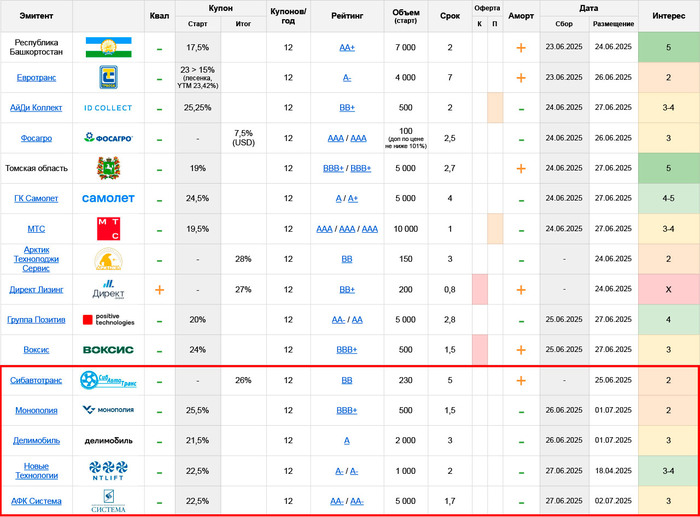The height and width of the screenshot is (517, 700).
Task: Click the 2,8 term cell for Группа Позитив
Action: click(x=450, y=320)
